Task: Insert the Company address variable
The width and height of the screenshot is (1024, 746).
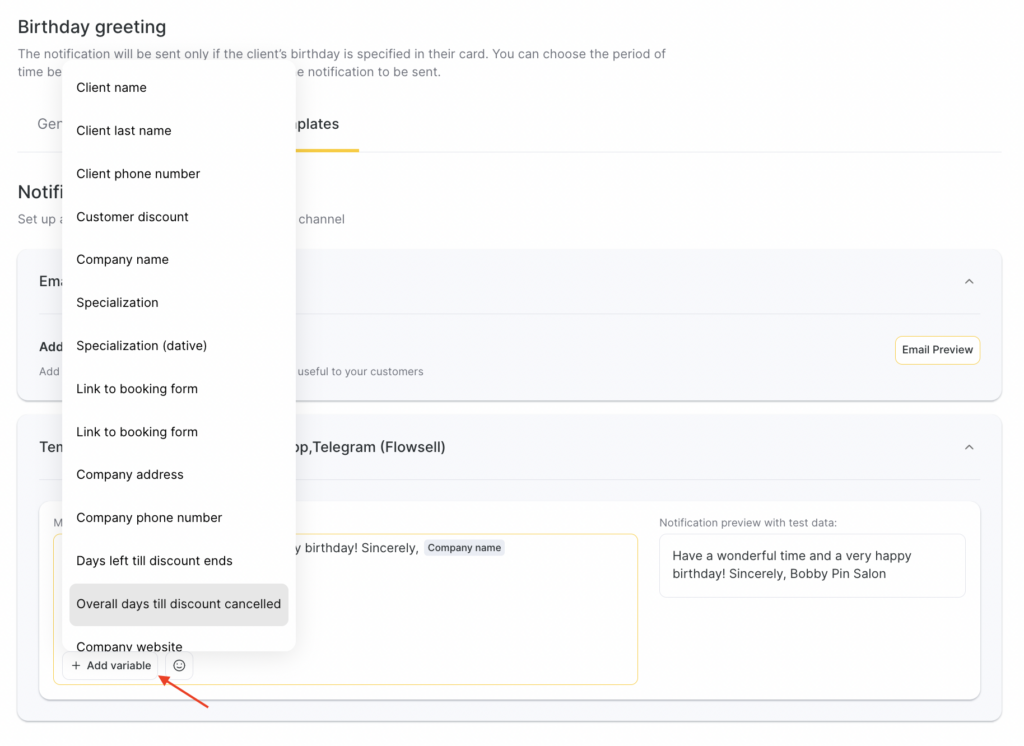Action: pos(130,475)
